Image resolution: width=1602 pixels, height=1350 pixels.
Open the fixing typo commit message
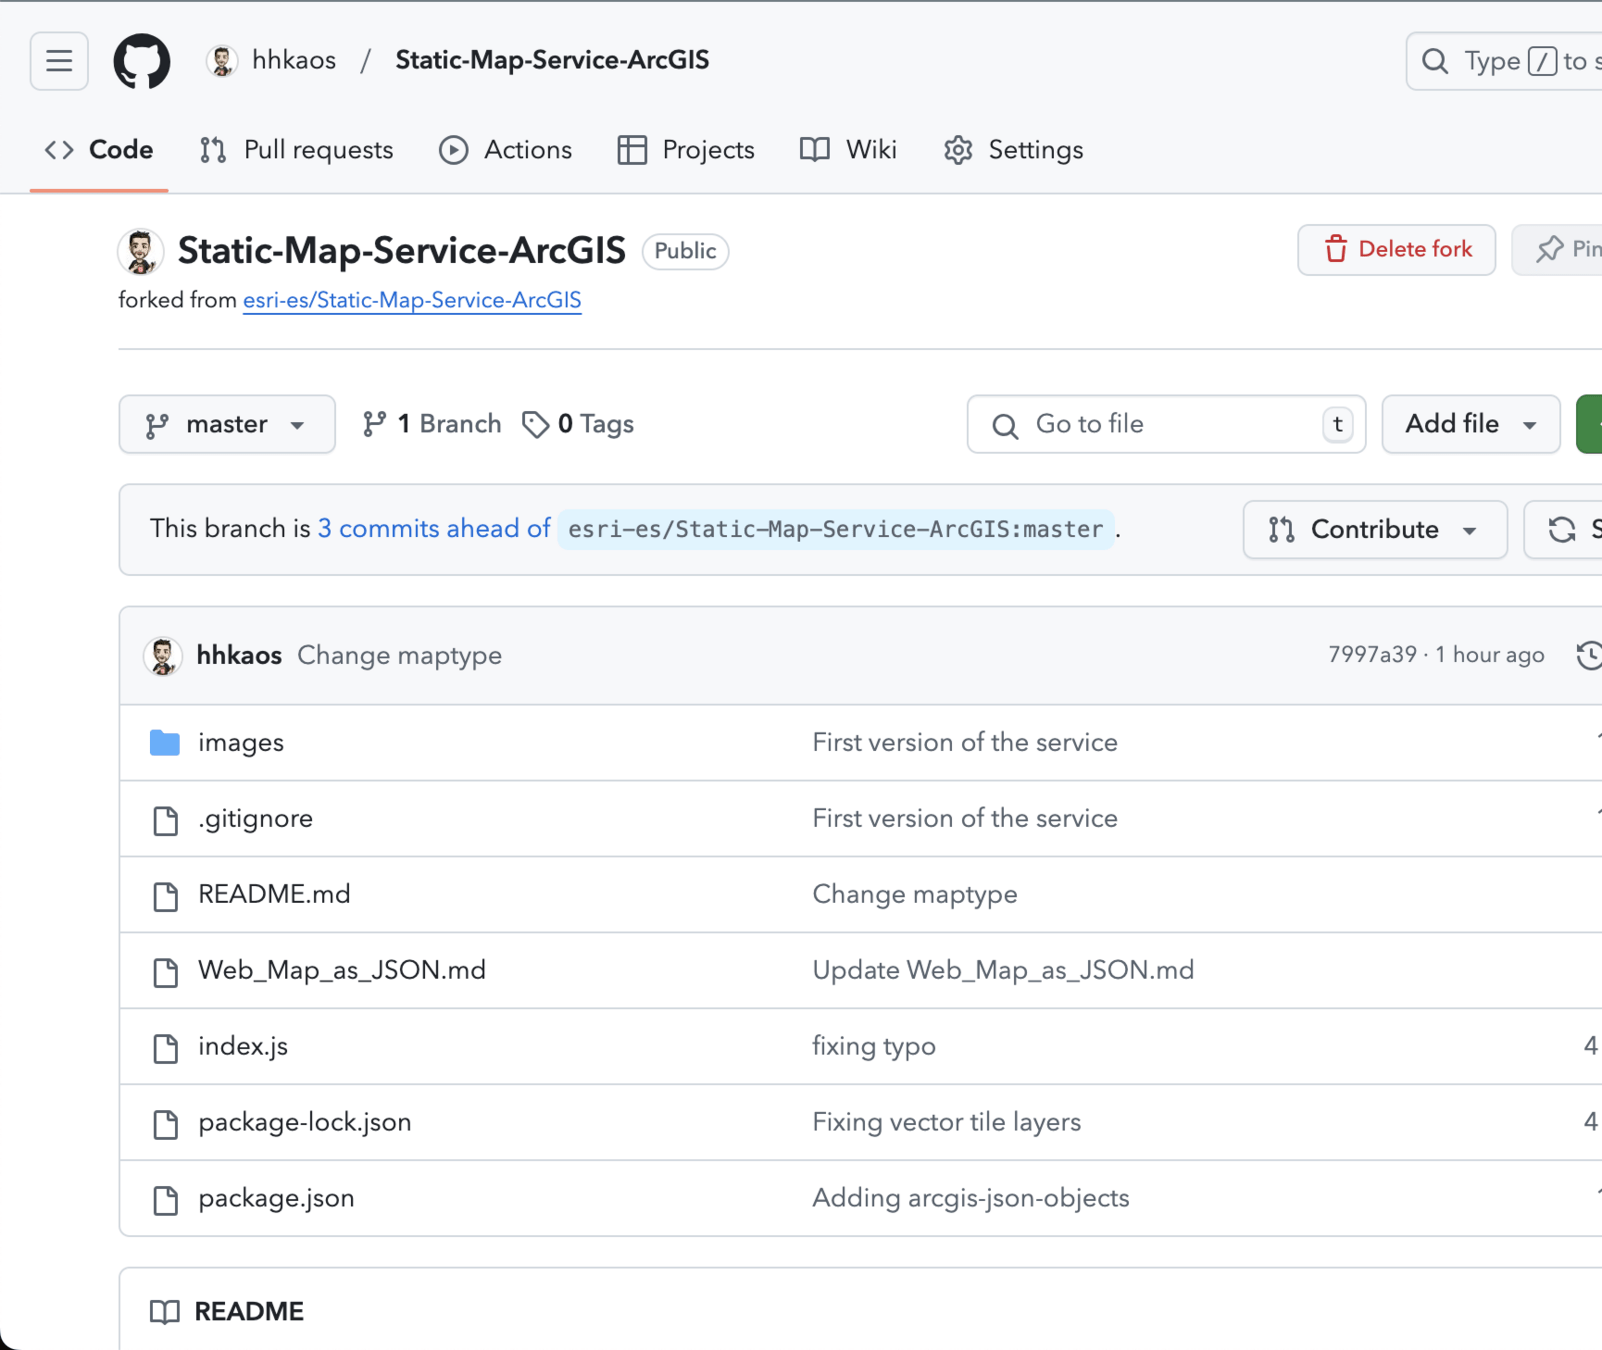(874, 1046)
